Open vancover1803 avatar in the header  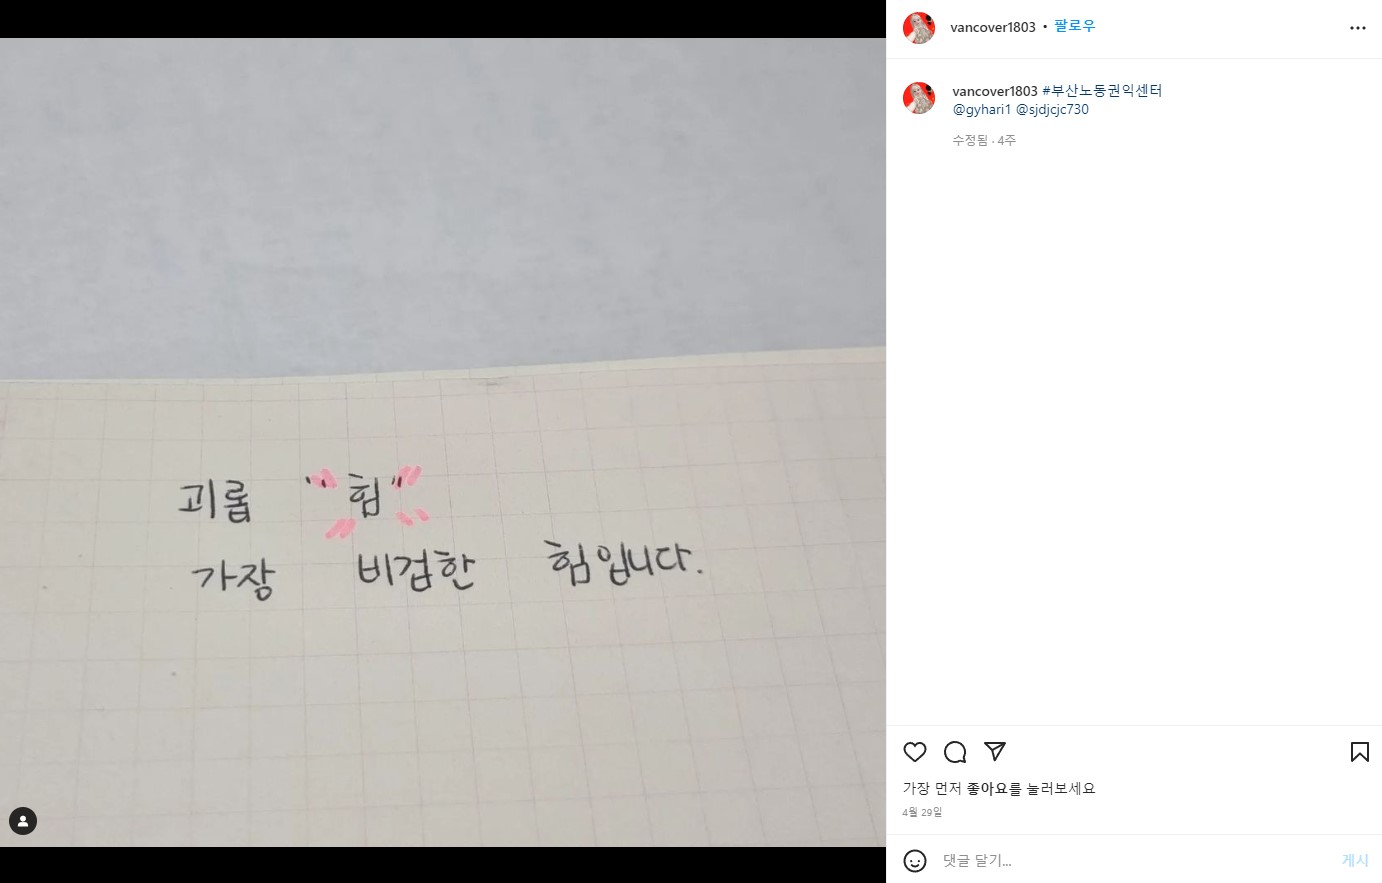[x=919, y=28]
